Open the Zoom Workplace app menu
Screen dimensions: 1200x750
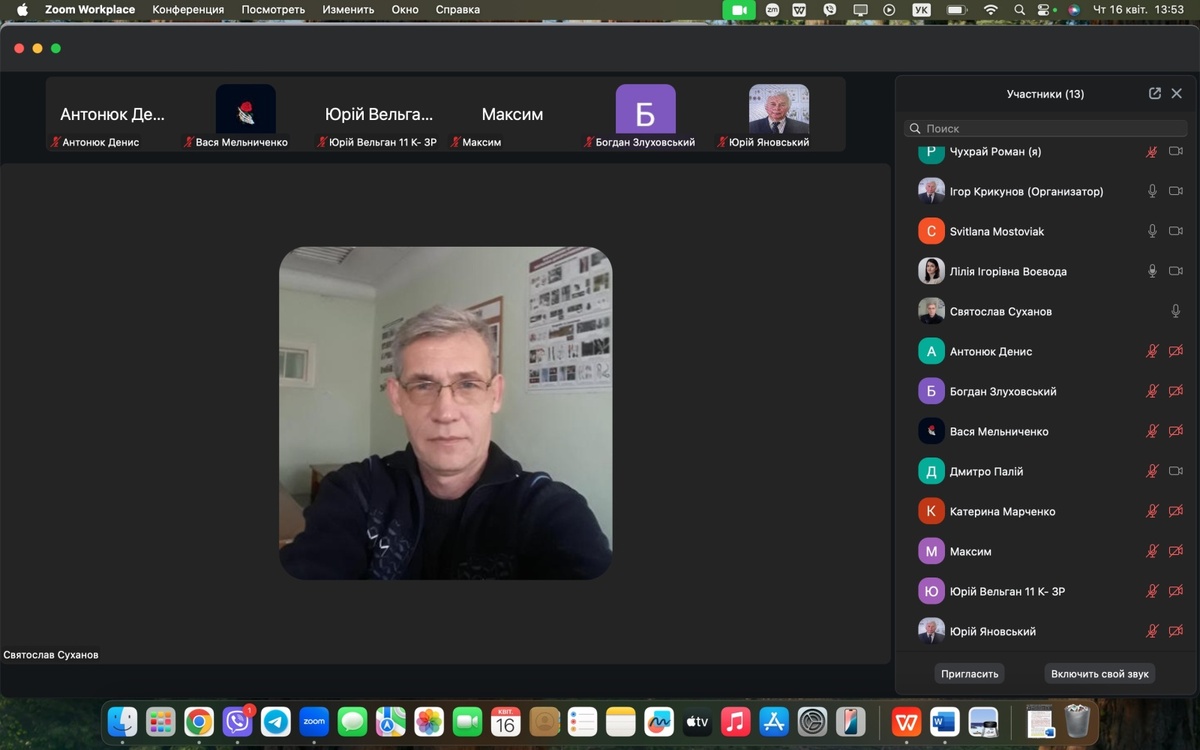pos(90,10)
